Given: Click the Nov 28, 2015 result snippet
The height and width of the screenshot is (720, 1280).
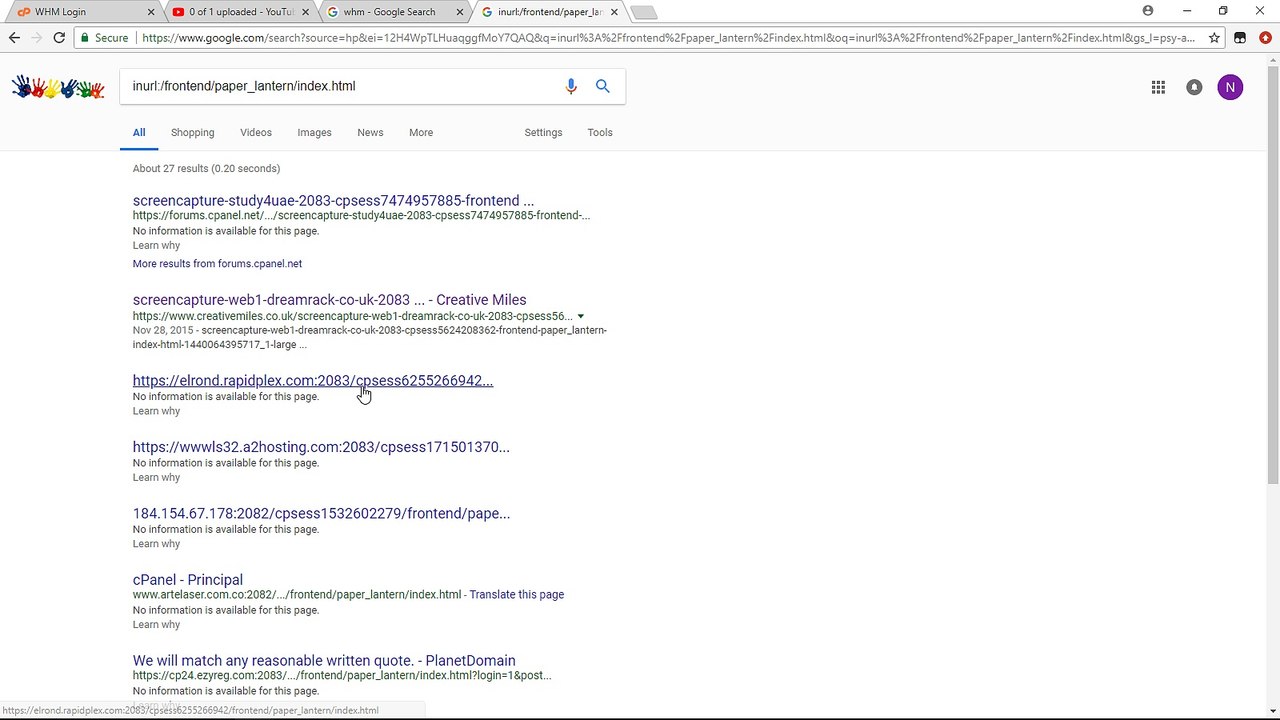Looking at the screenshot, I should tap(370, 338).
